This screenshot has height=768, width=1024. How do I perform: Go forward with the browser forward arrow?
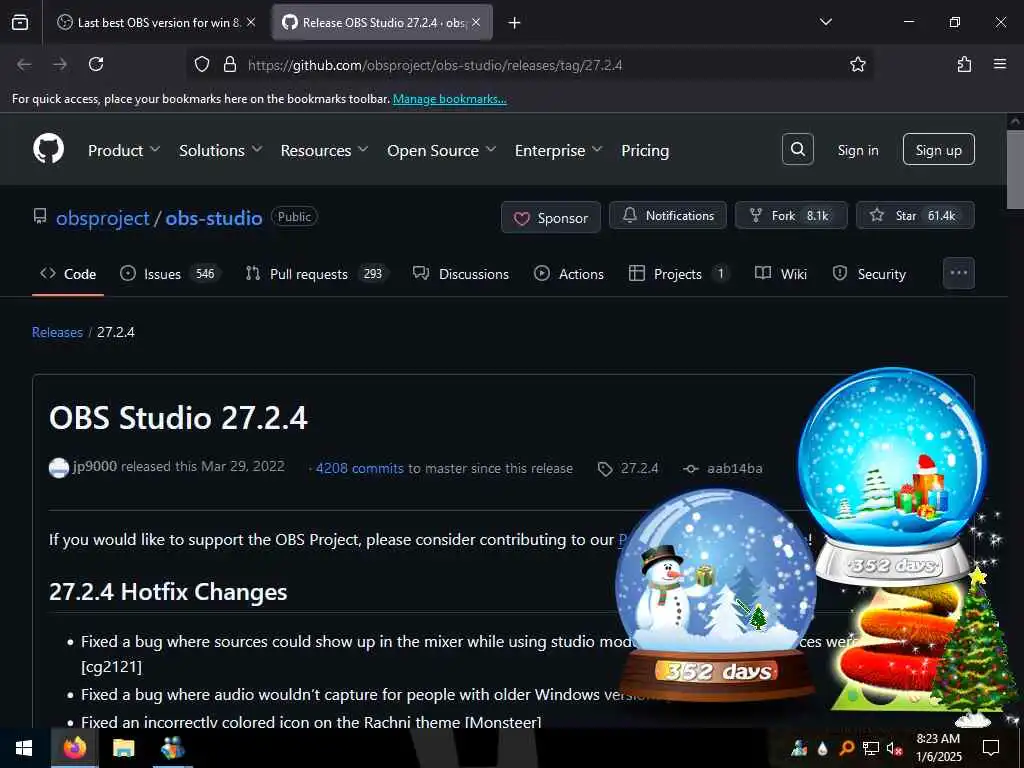[x=60, y=64]
